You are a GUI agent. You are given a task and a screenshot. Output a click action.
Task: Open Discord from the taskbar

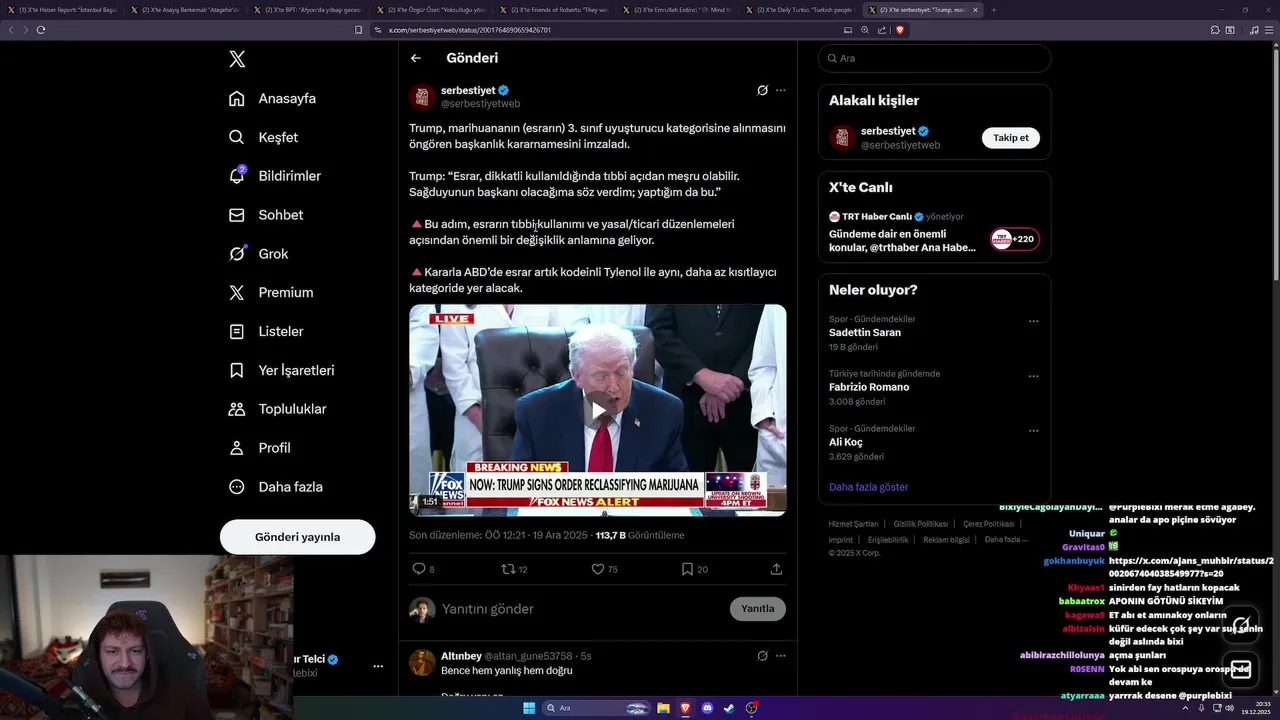point(707,708)
